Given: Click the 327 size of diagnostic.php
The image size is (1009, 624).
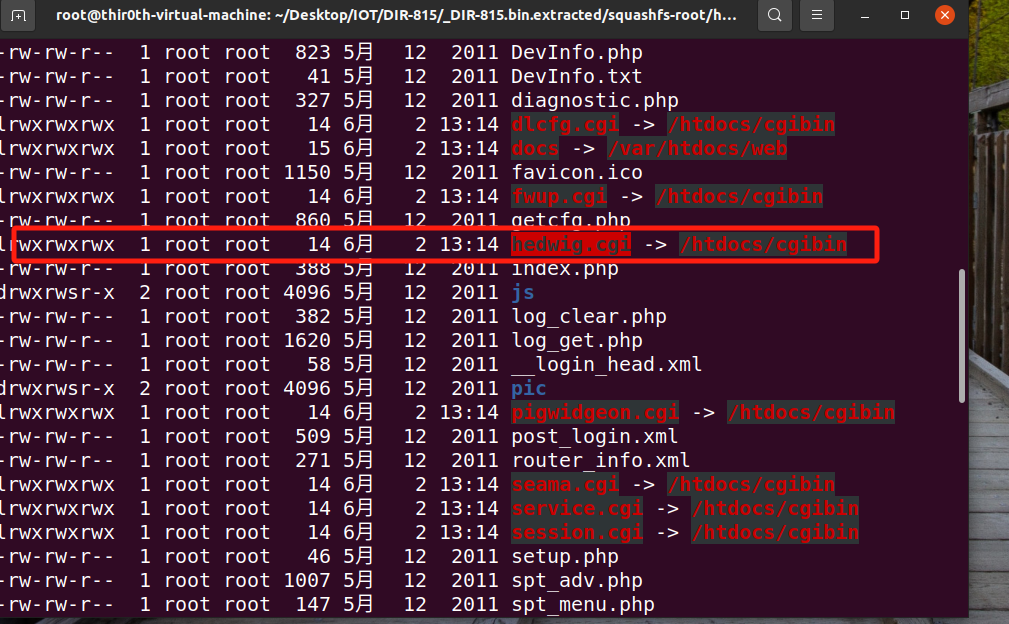Looking at the screenshot, I should click(x=313, y=100).
